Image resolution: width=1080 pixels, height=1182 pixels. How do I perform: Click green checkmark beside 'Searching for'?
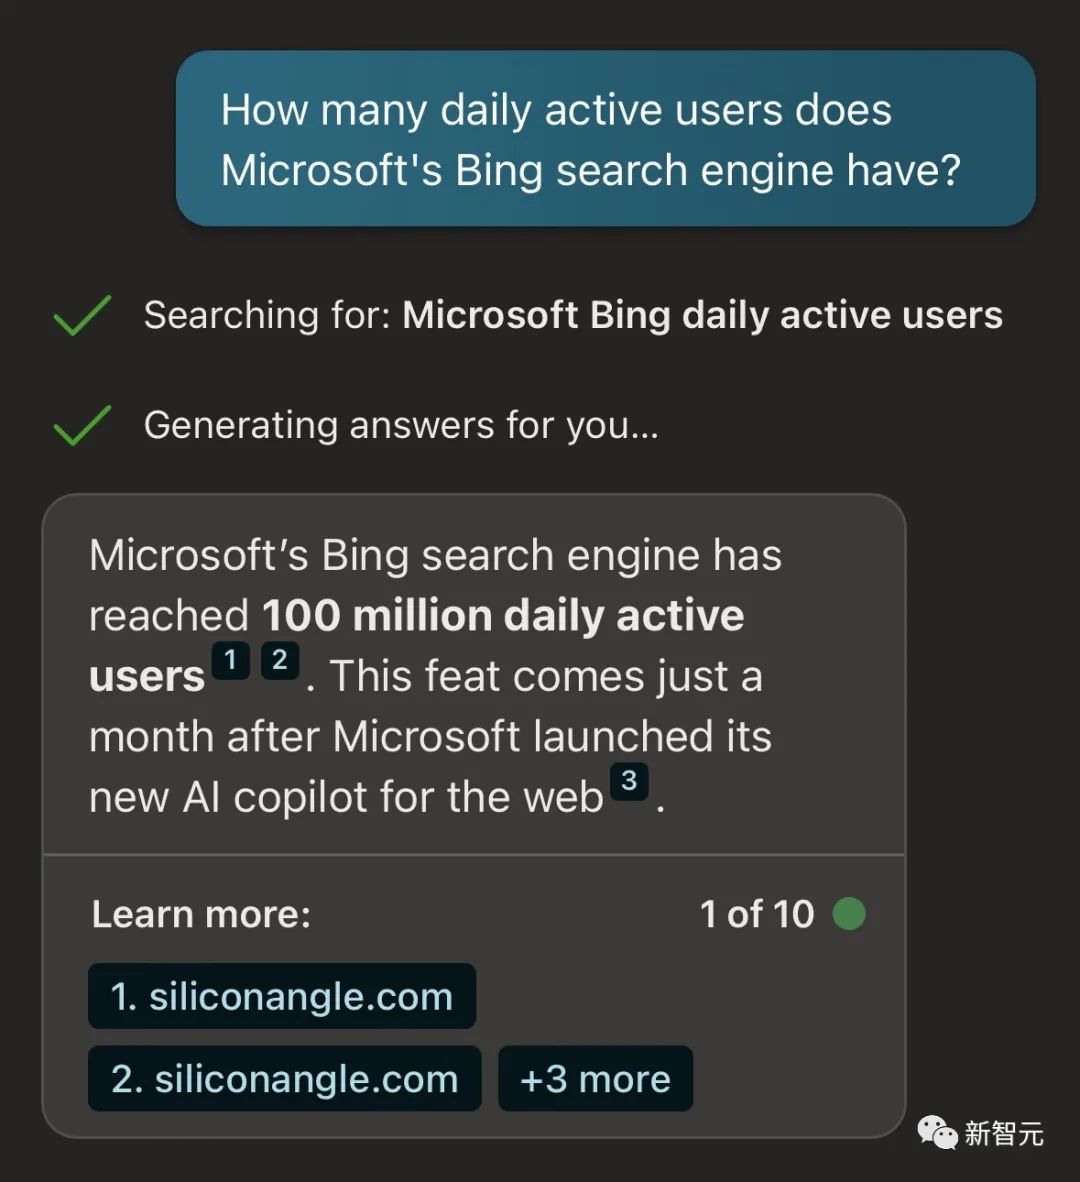pos(82,315)
